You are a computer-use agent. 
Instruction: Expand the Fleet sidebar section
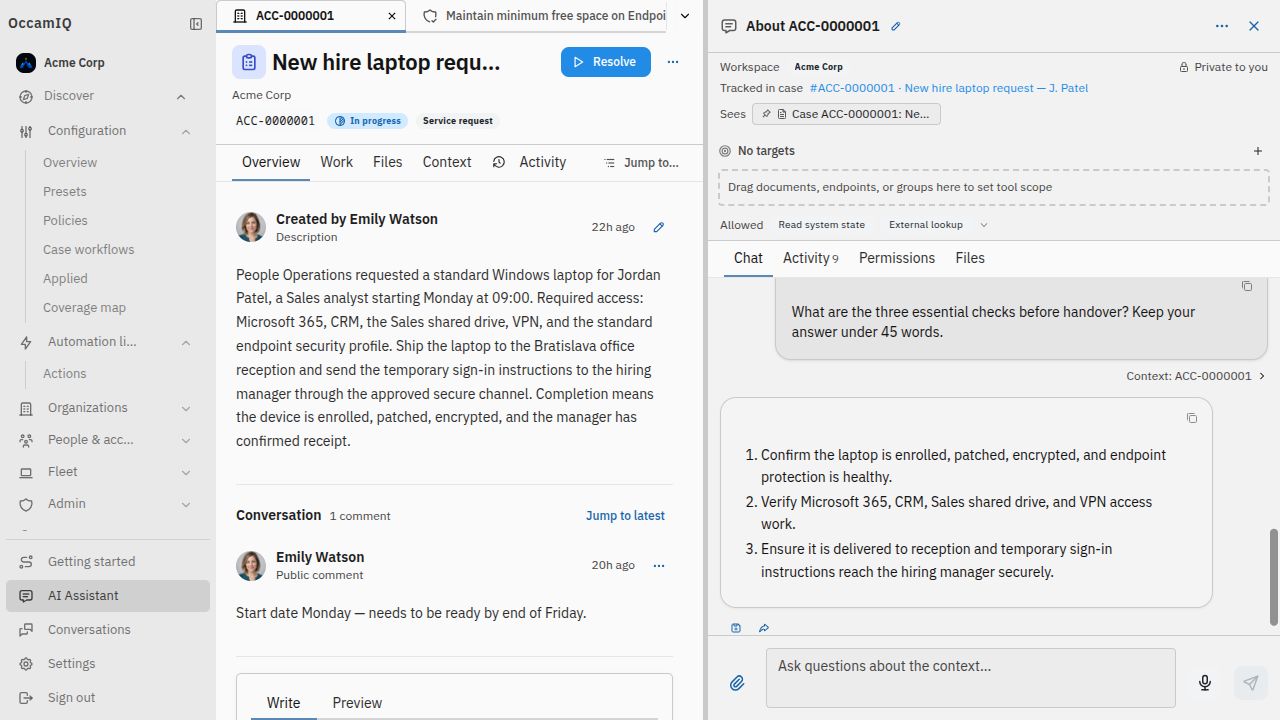point(186,472)
